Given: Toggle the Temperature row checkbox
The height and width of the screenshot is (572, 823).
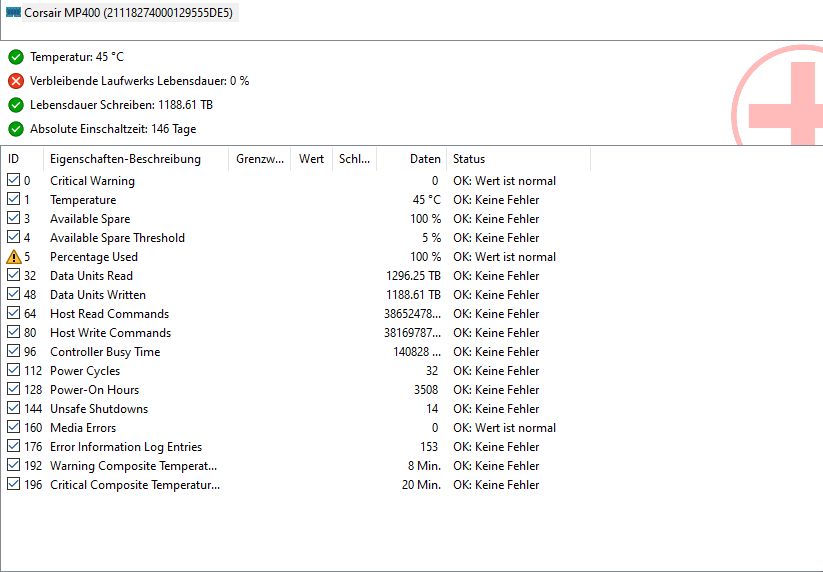Looking at the screenshot, I should click(x=14, y=199).
